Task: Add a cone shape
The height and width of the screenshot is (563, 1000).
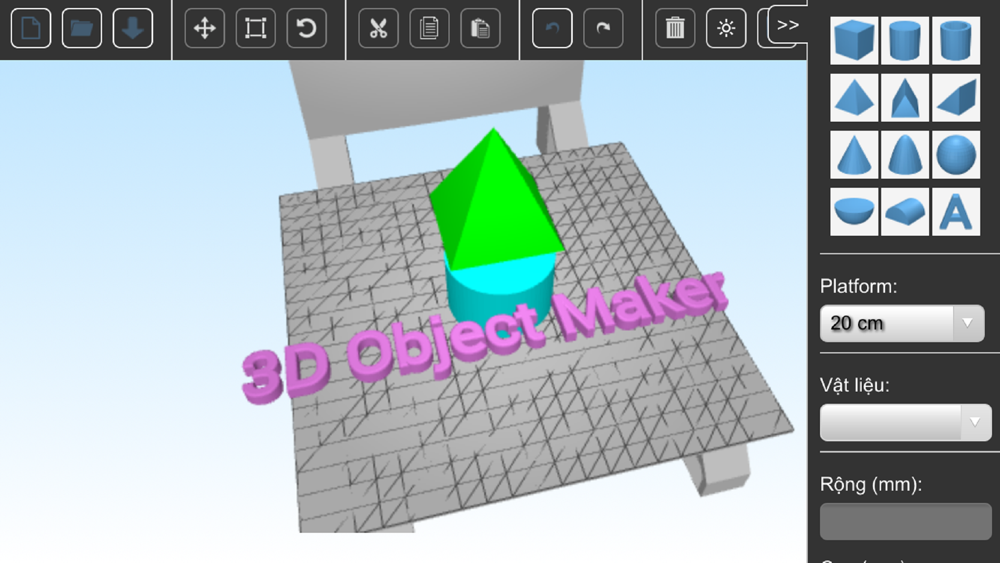Action: tap(854, 155)
